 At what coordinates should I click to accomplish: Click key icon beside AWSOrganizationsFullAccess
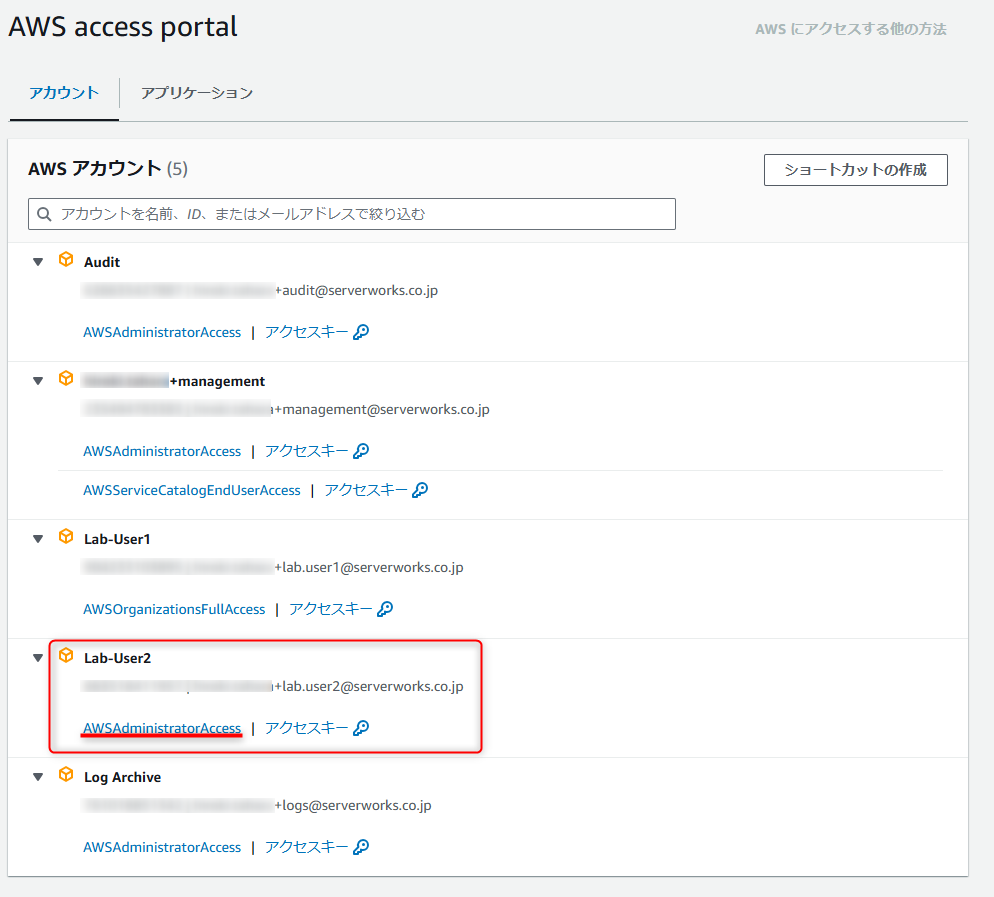385,609
